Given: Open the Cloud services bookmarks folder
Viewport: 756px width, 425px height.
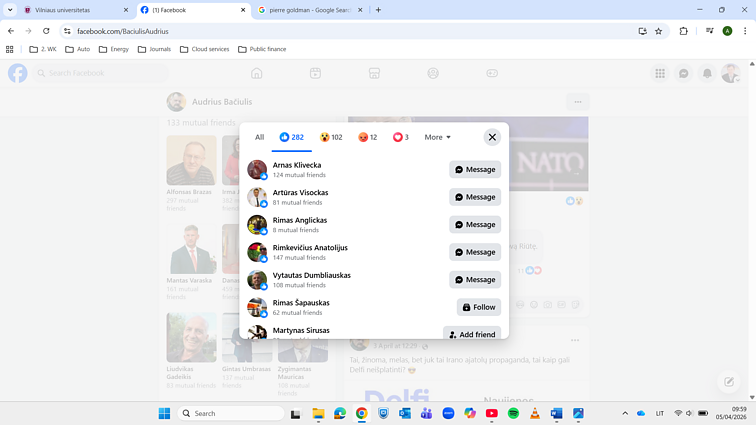Looking at the screenshot, I should click(204, 49).
